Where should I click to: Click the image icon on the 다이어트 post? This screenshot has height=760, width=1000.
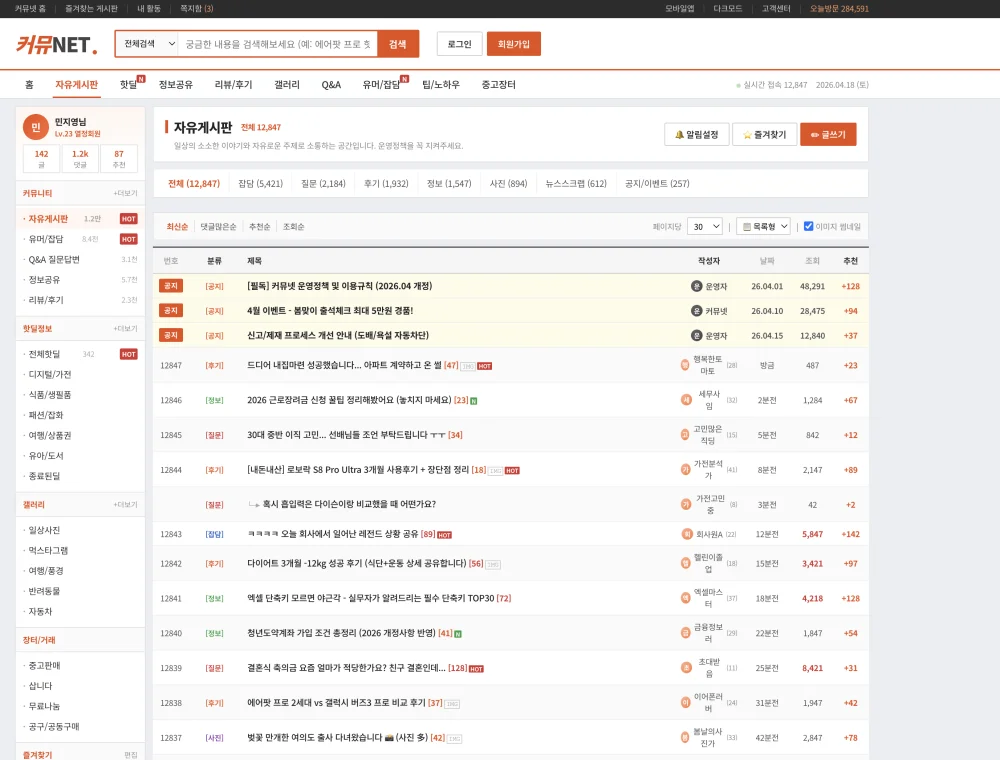click(493, 564)
